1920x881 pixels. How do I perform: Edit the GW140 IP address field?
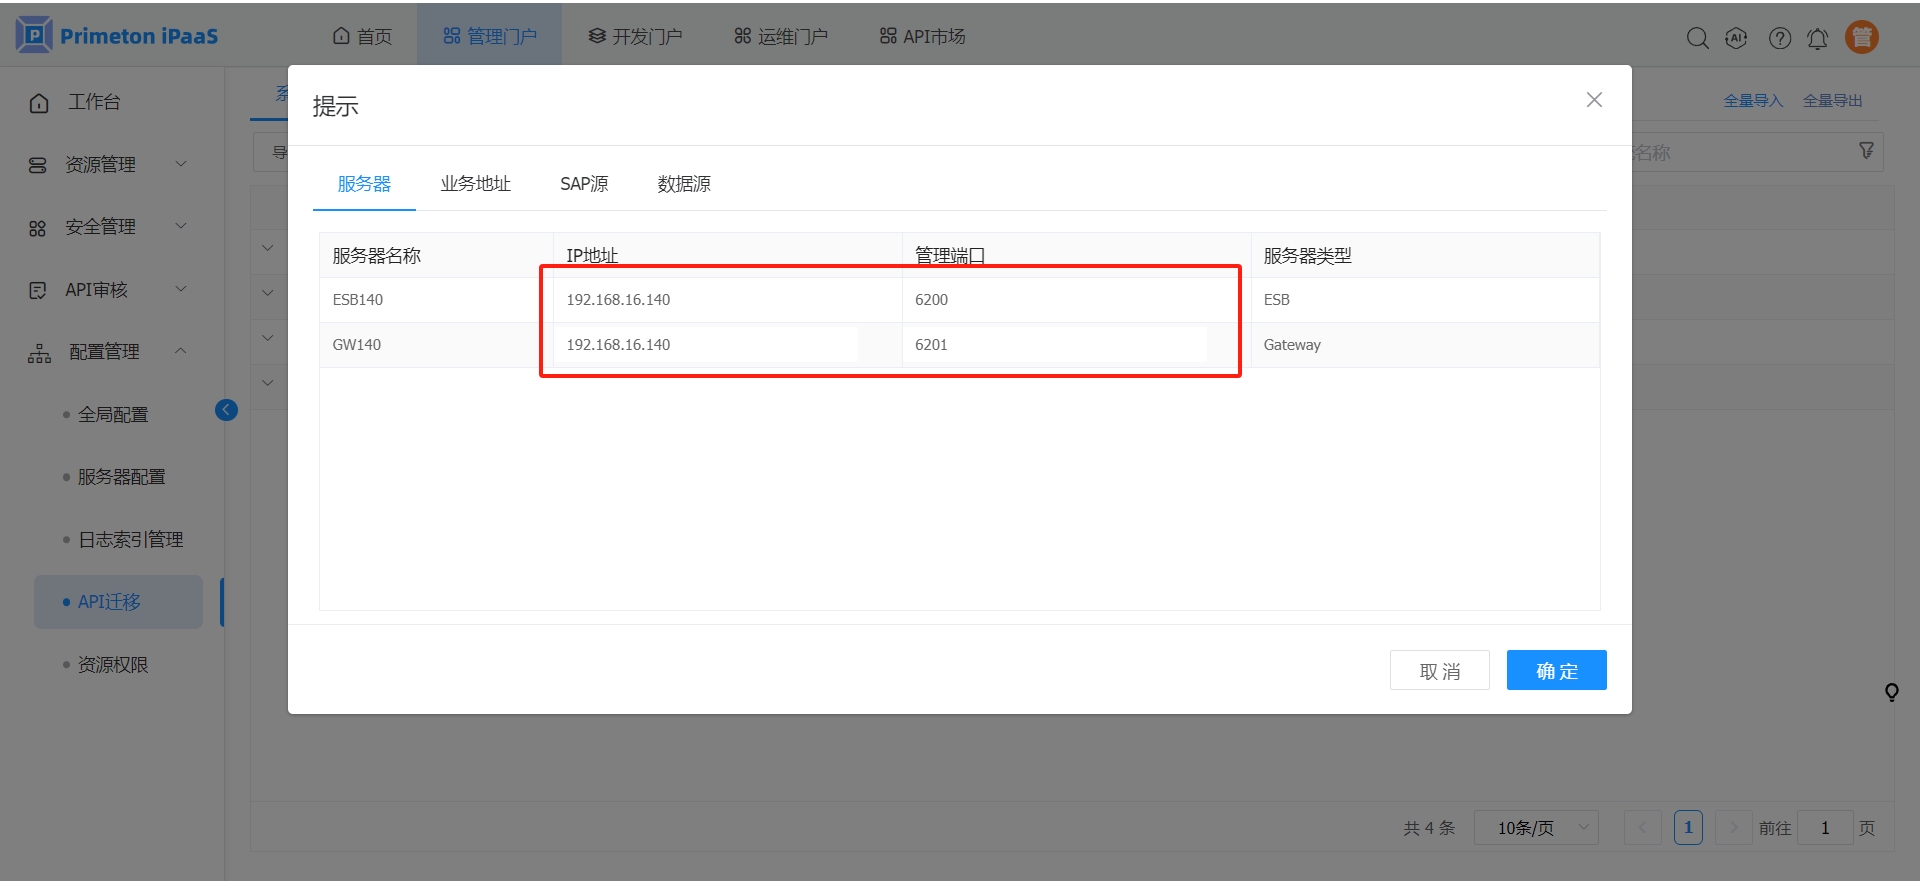[x=705, y=345]
